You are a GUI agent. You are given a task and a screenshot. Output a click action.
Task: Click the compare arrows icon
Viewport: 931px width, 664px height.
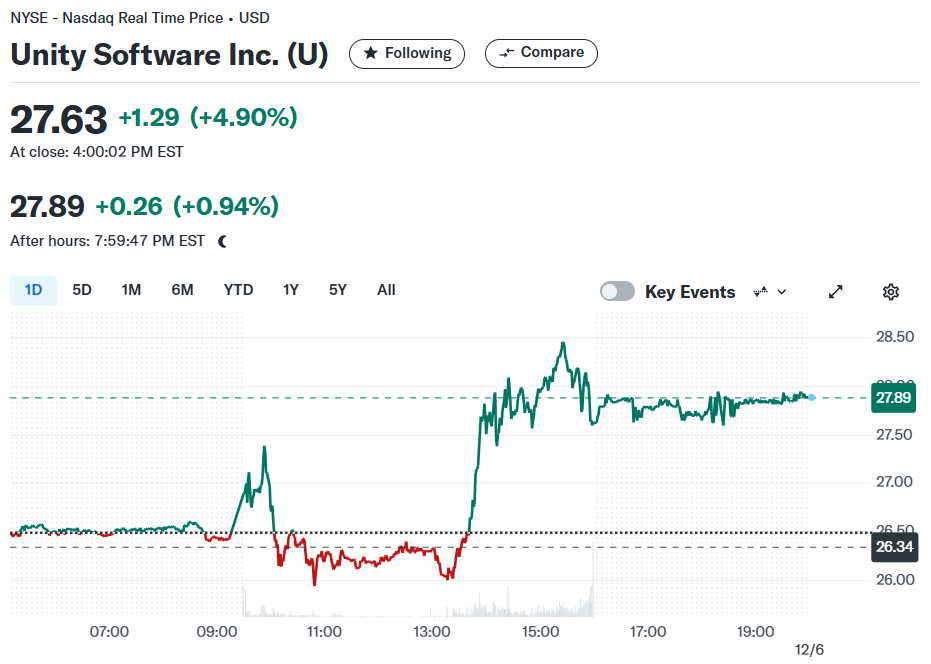[506, 53]
